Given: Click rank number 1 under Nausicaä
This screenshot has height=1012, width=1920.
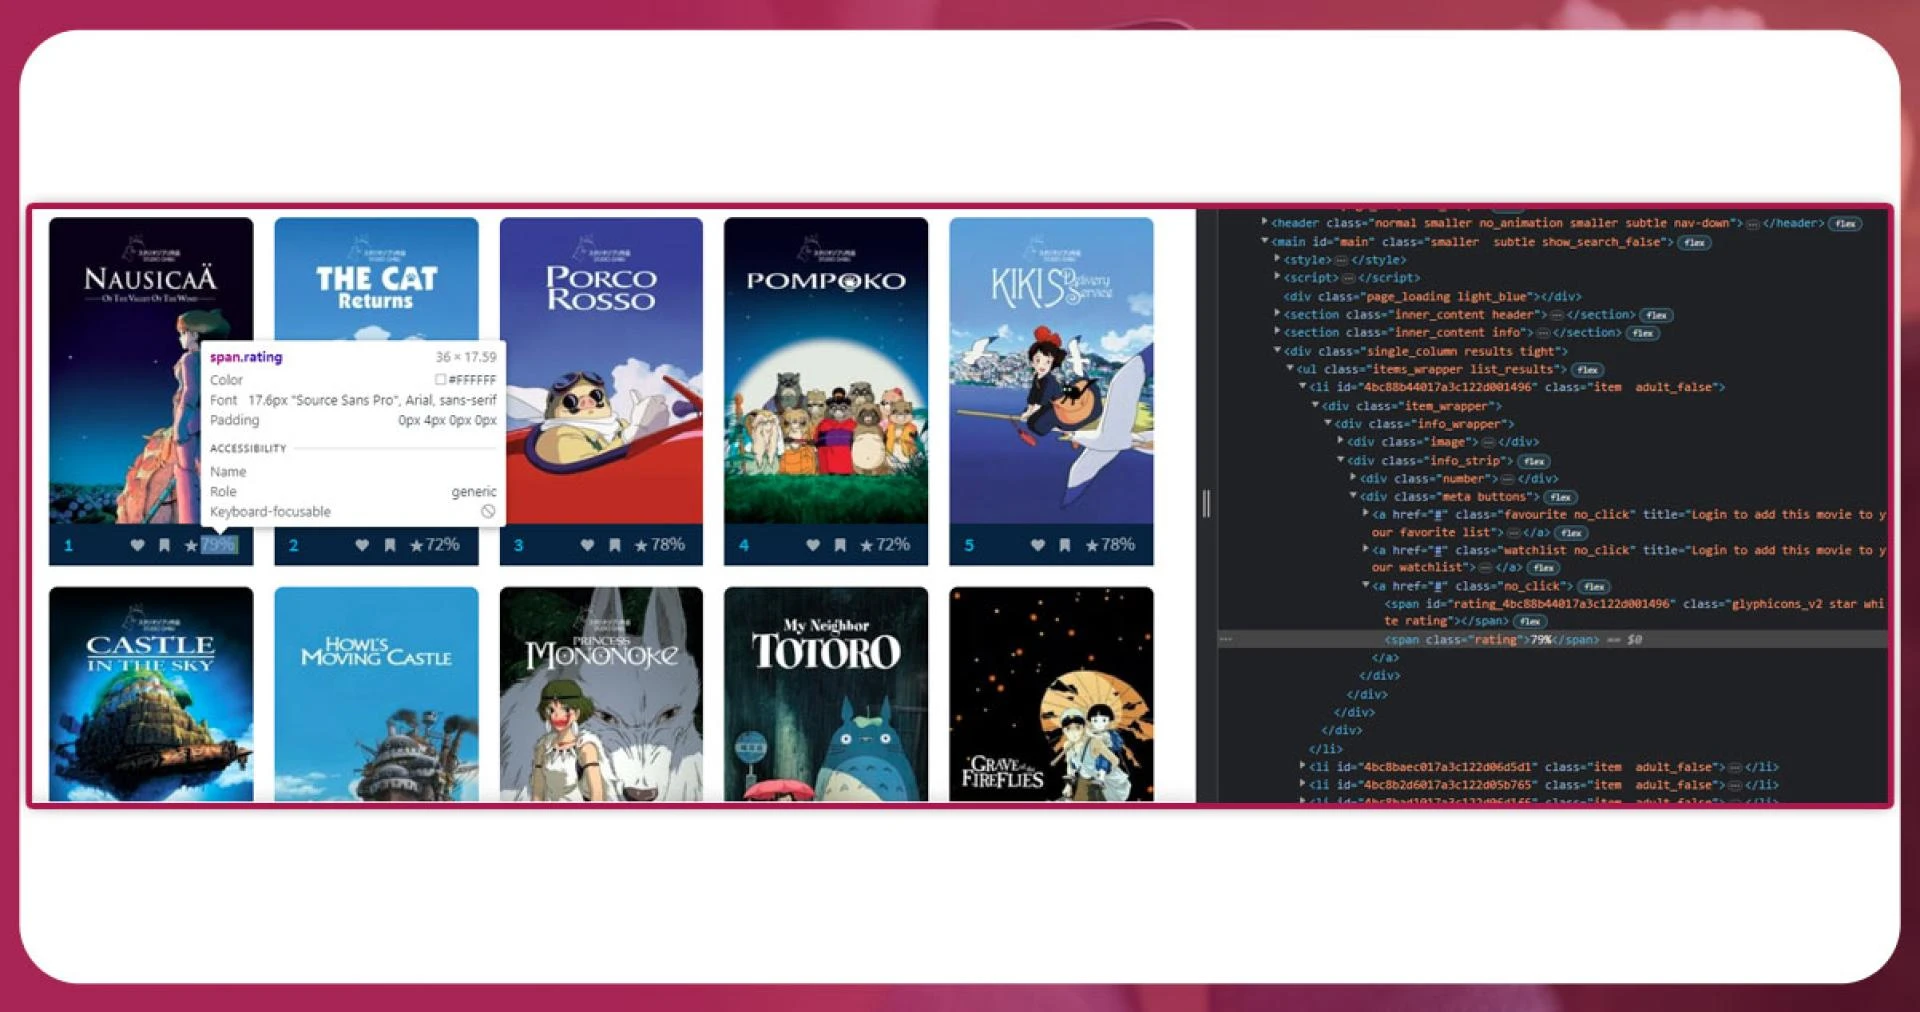Looking at the screenshot, I should click(68, 546).
